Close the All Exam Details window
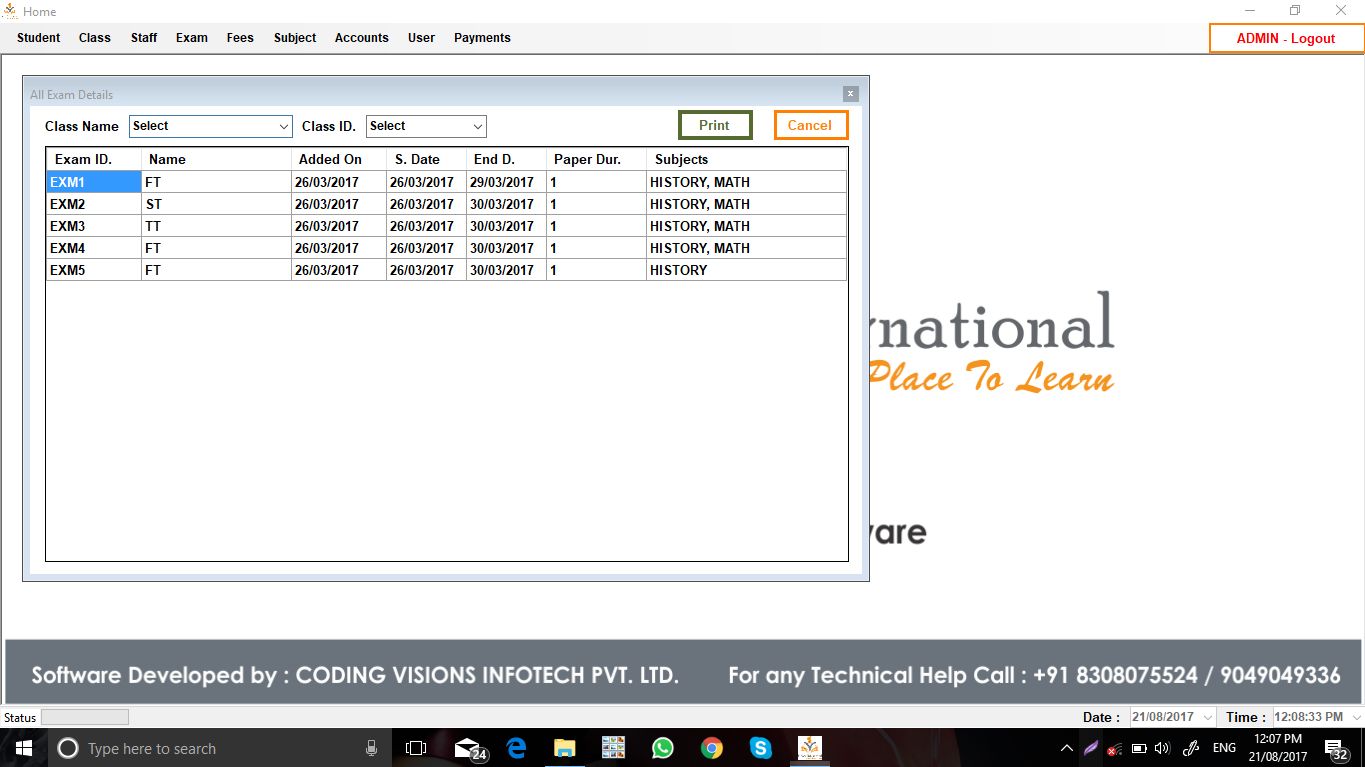 [851, 94]
